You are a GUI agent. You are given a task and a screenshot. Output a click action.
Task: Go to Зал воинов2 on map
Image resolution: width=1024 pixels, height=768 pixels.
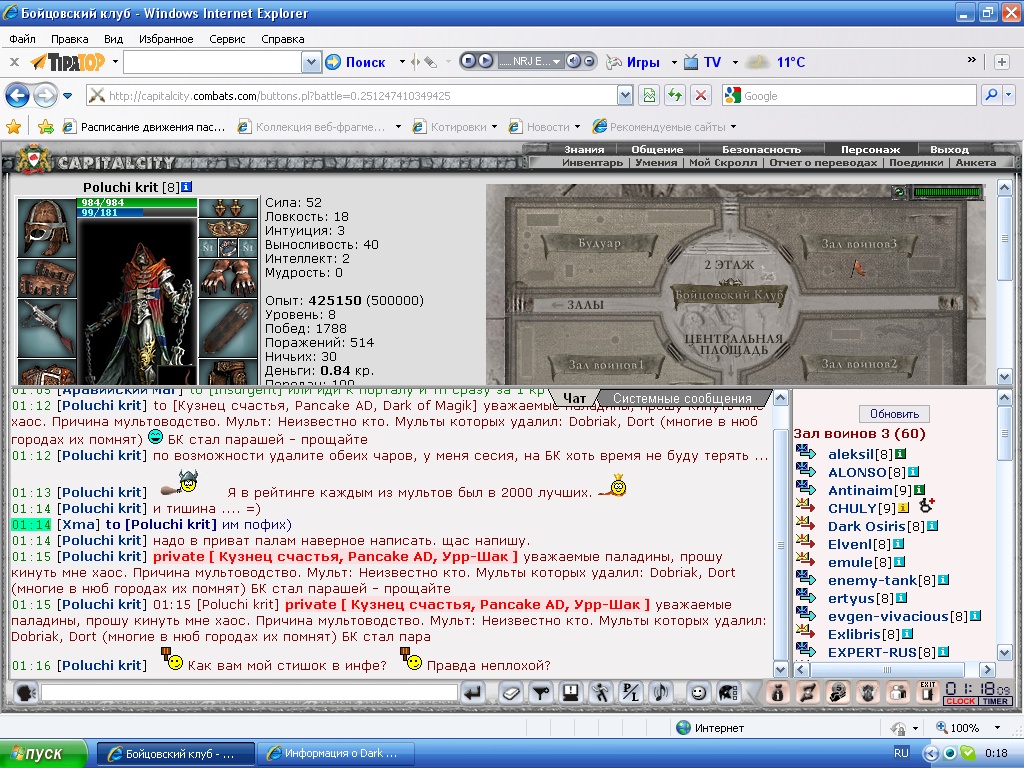click(859, 364)
